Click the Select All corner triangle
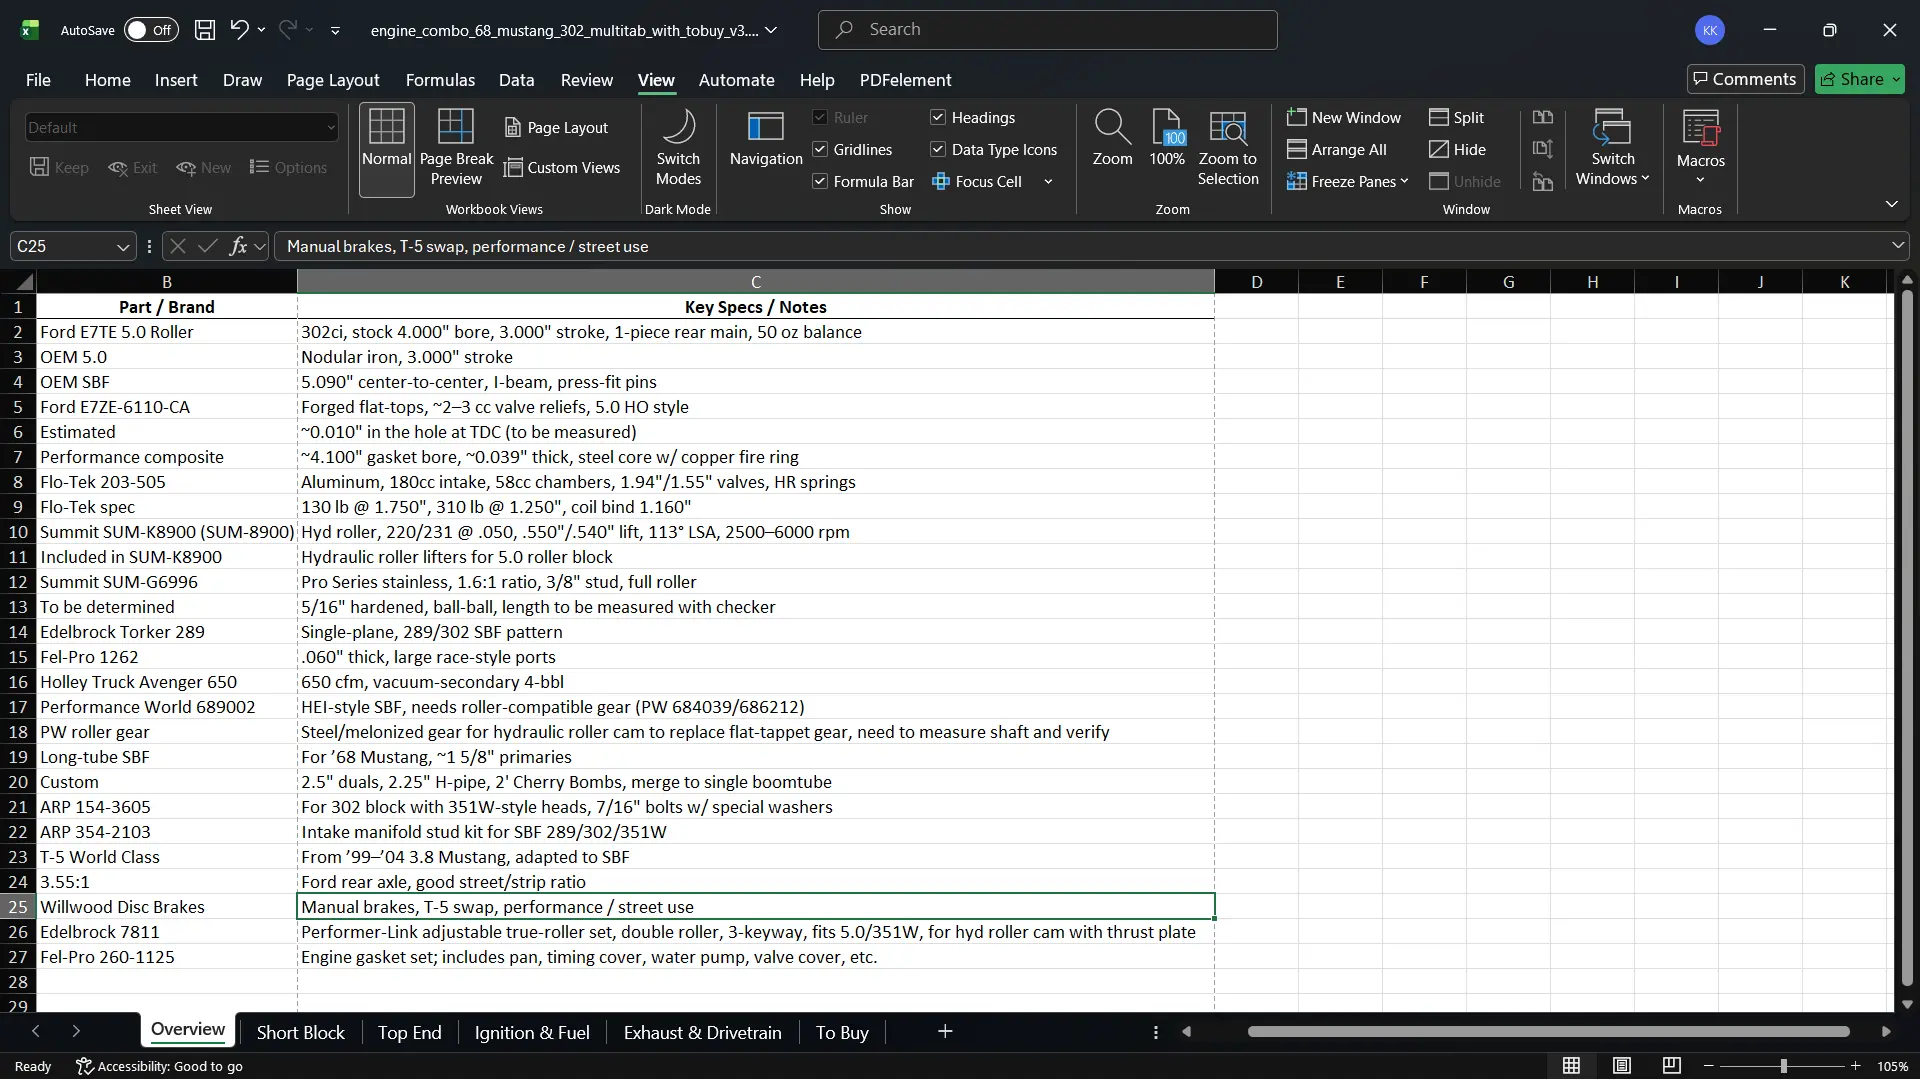1920x1080 pixels. (x=23, y=282)
